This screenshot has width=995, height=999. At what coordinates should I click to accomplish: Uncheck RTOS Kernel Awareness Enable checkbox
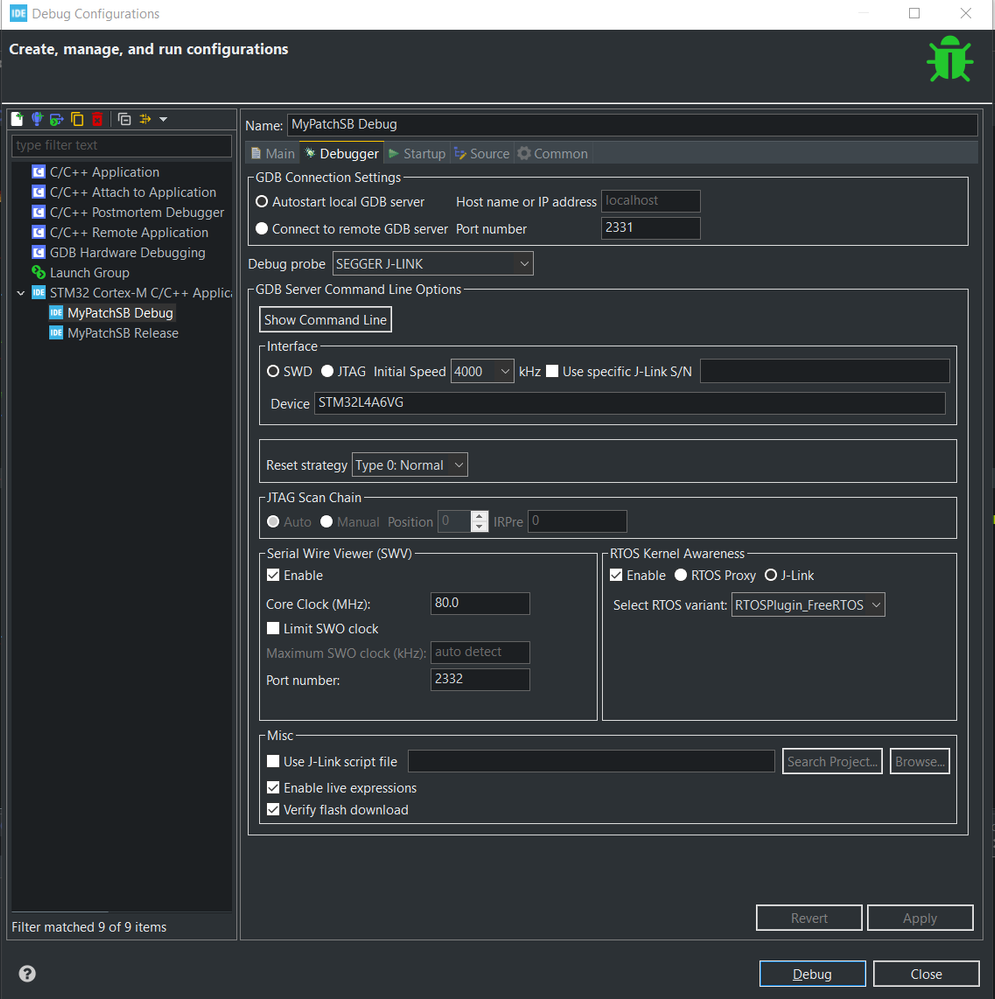616,575
